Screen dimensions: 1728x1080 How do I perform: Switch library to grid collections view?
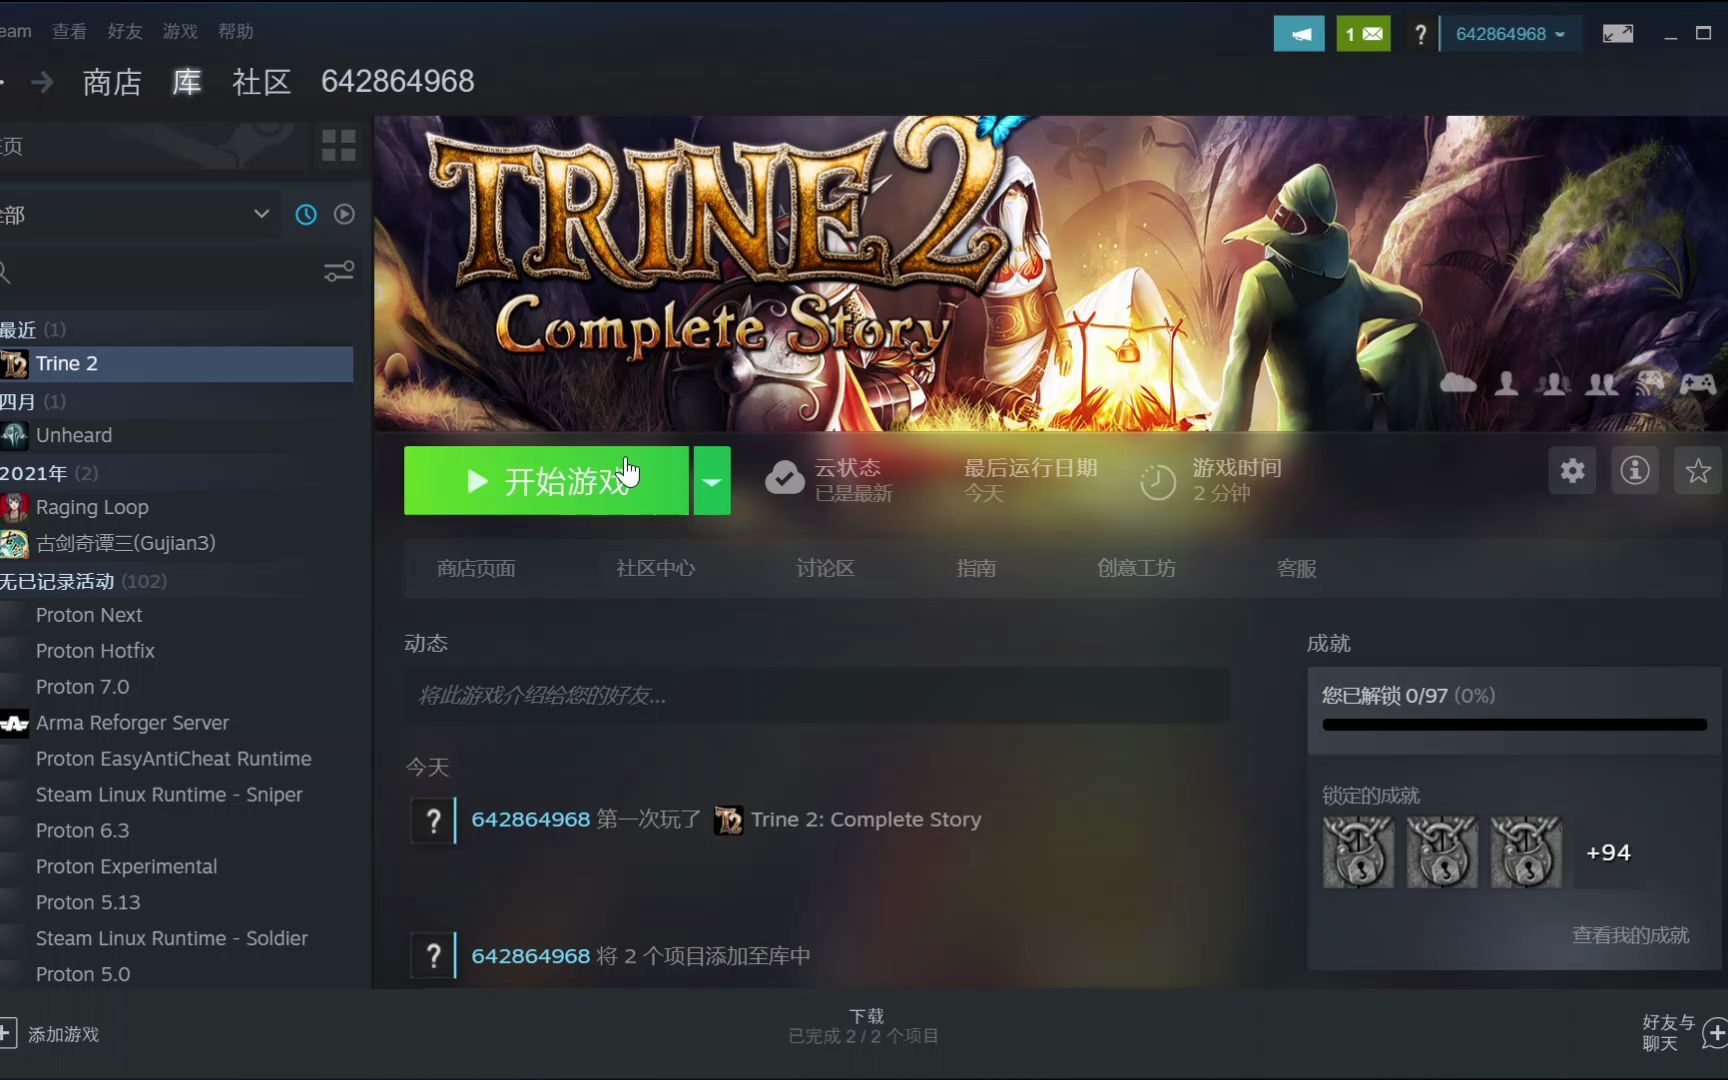(339, 146)
